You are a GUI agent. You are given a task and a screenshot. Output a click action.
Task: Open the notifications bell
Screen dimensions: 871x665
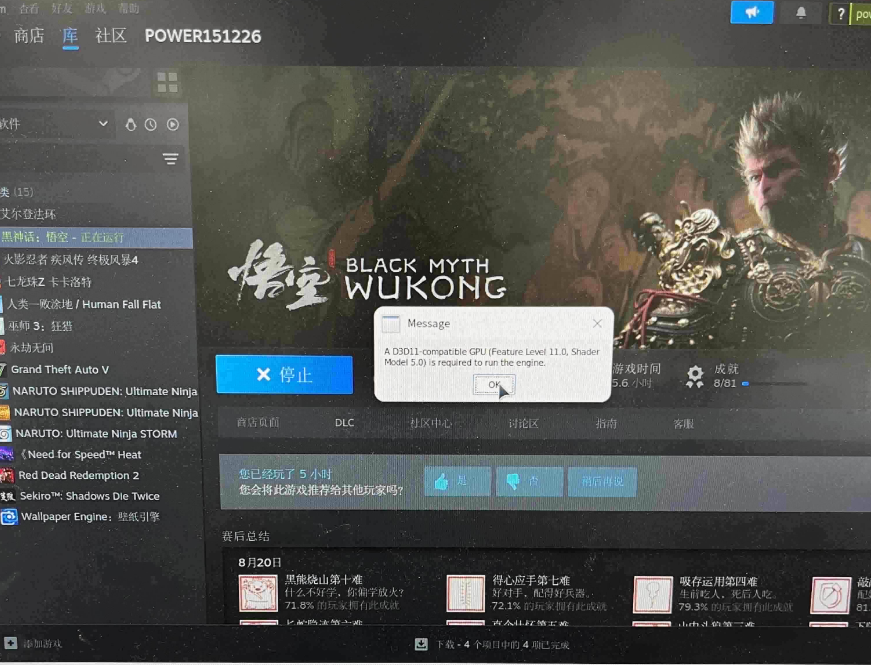click(x=801, y=13)
